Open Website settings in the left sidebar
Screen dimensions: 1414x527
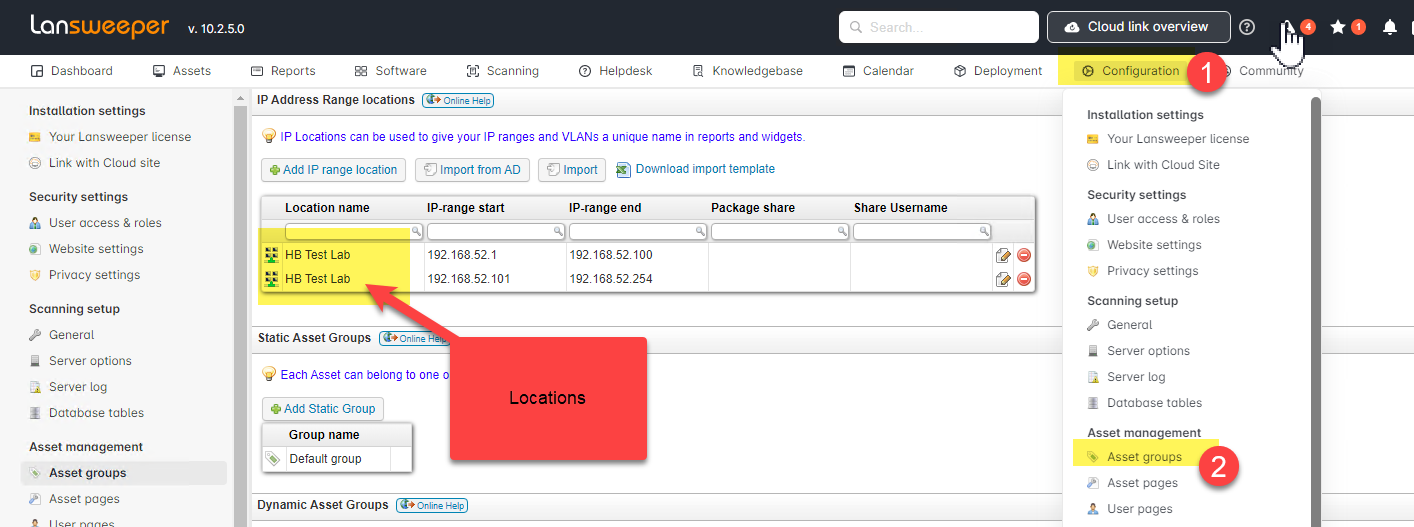(x=96, y=249)
